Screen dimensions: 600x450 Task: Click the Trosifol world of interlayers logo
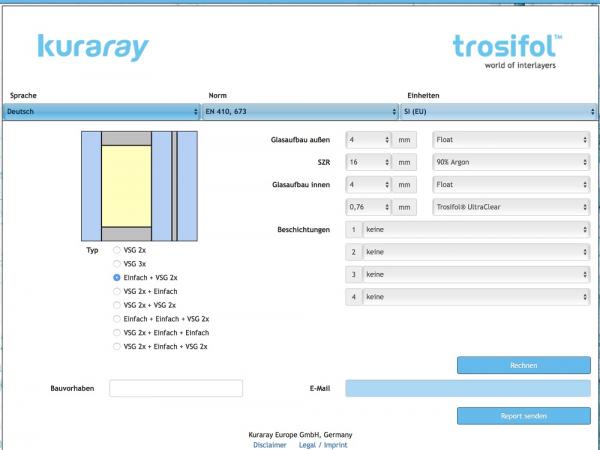(x=507, y=51)
